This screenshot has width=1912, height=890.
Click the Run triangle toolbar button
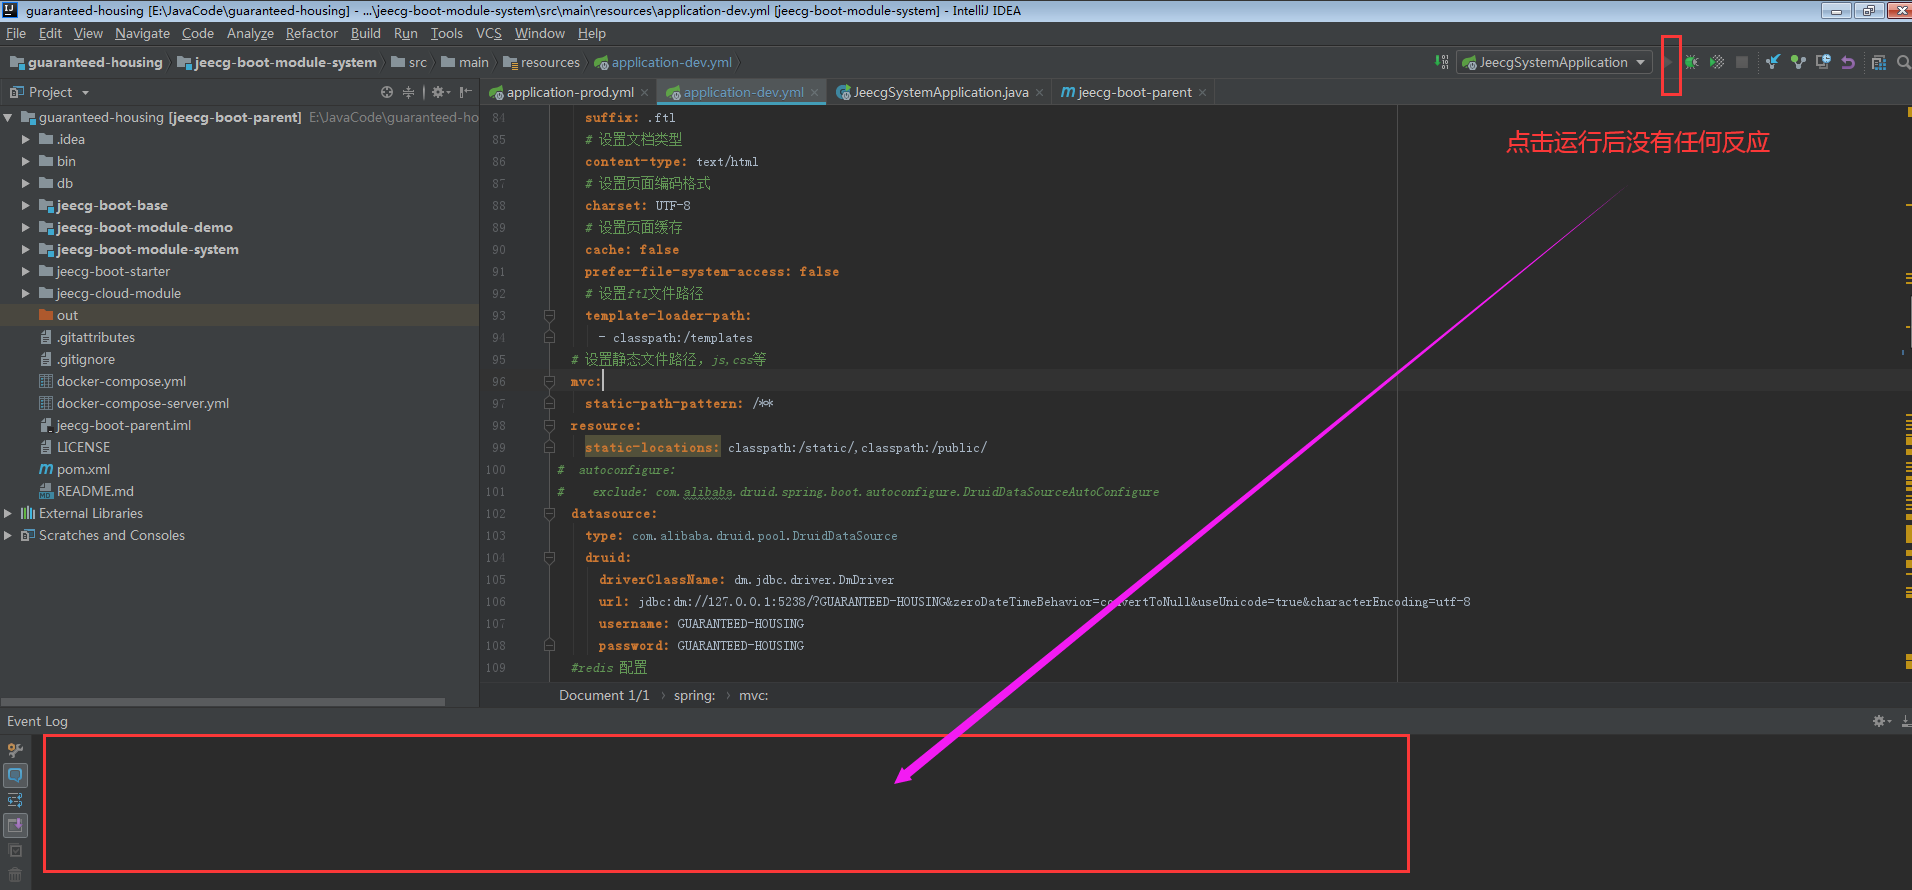pos(1667,62)
